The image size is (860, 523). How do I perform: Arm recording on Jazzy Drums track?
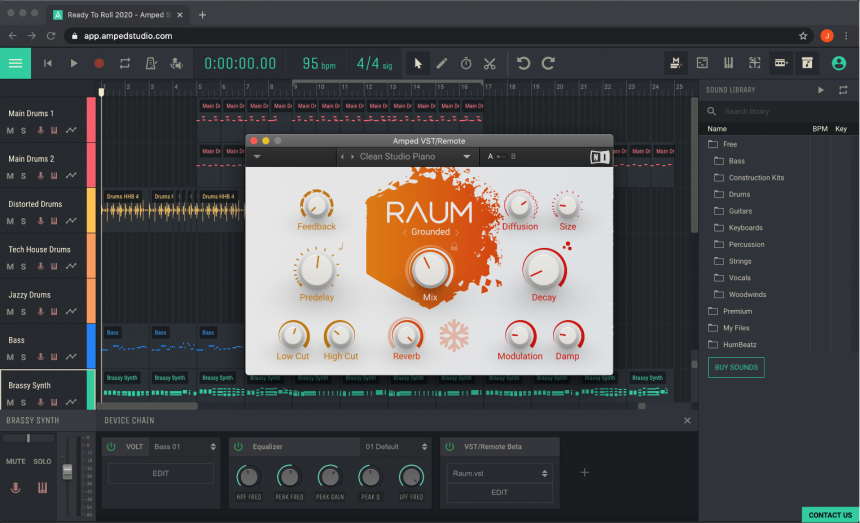[x=41, y=311]
